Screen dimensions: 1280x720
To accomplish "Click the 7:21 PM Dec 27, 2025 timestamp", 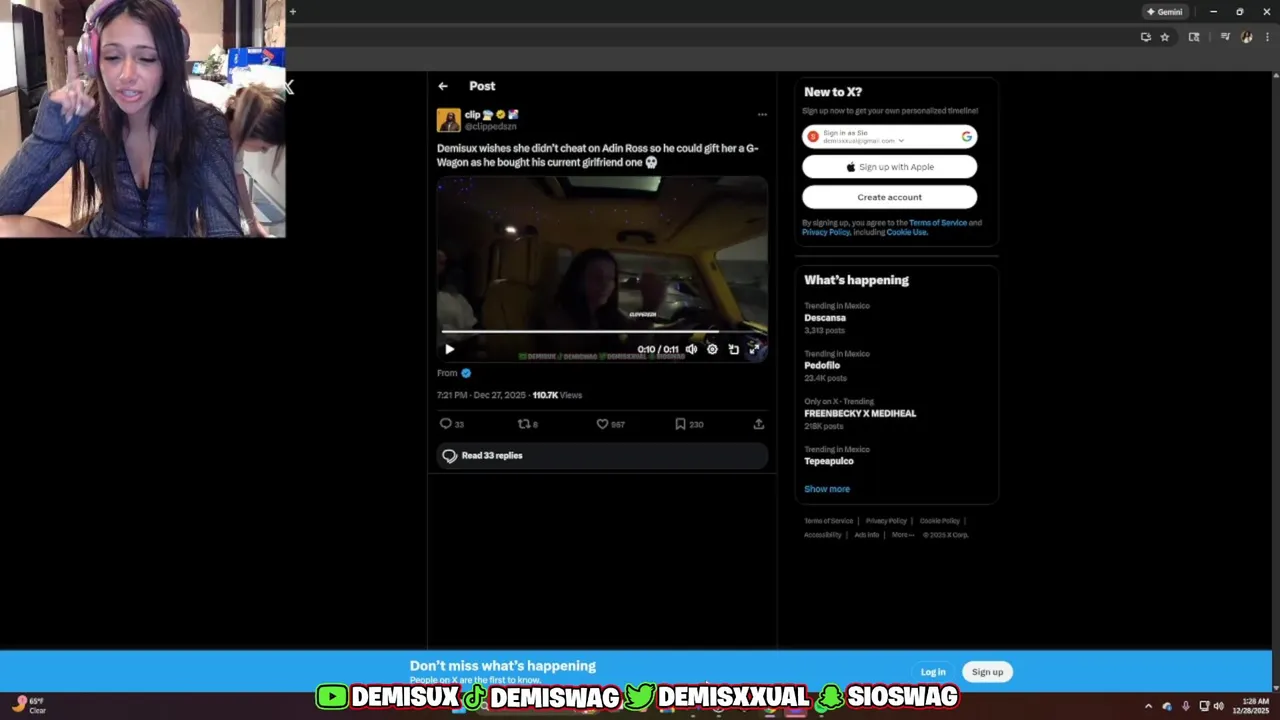I will [x=481, y=395].
